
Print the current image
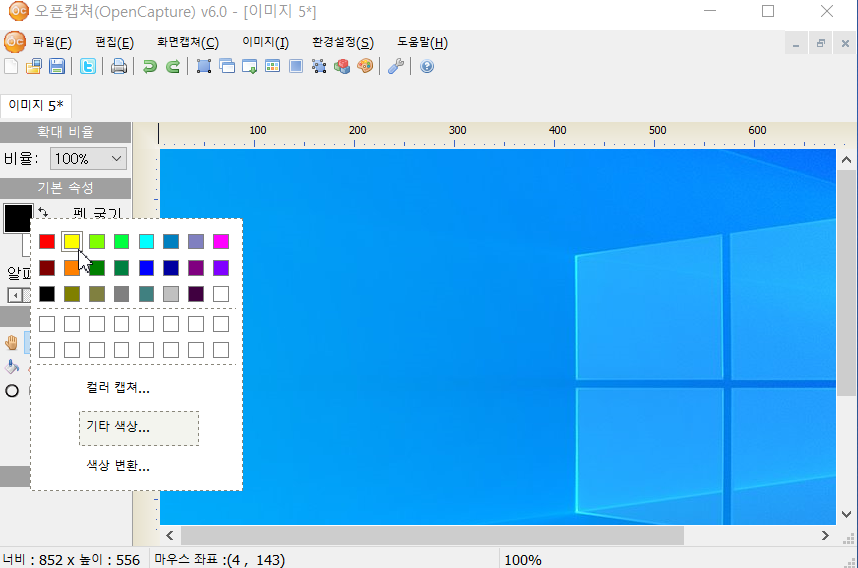click(119, 66)
